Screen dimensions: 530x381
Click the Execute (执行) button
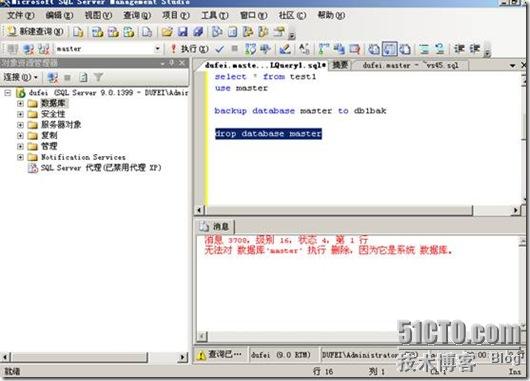pyautogui.click(x=189, y=49)
